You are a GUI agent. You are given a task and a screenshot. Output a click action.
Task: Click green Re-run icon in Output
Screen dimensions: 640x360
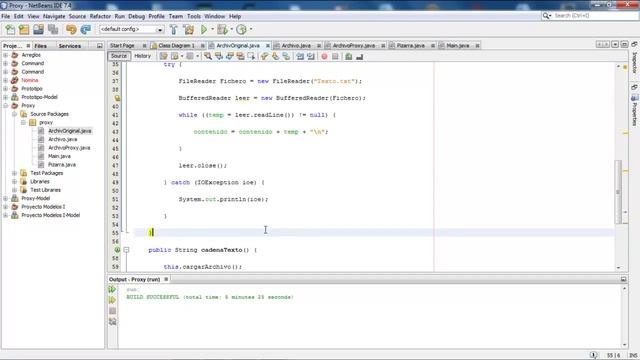click(112, 289)
